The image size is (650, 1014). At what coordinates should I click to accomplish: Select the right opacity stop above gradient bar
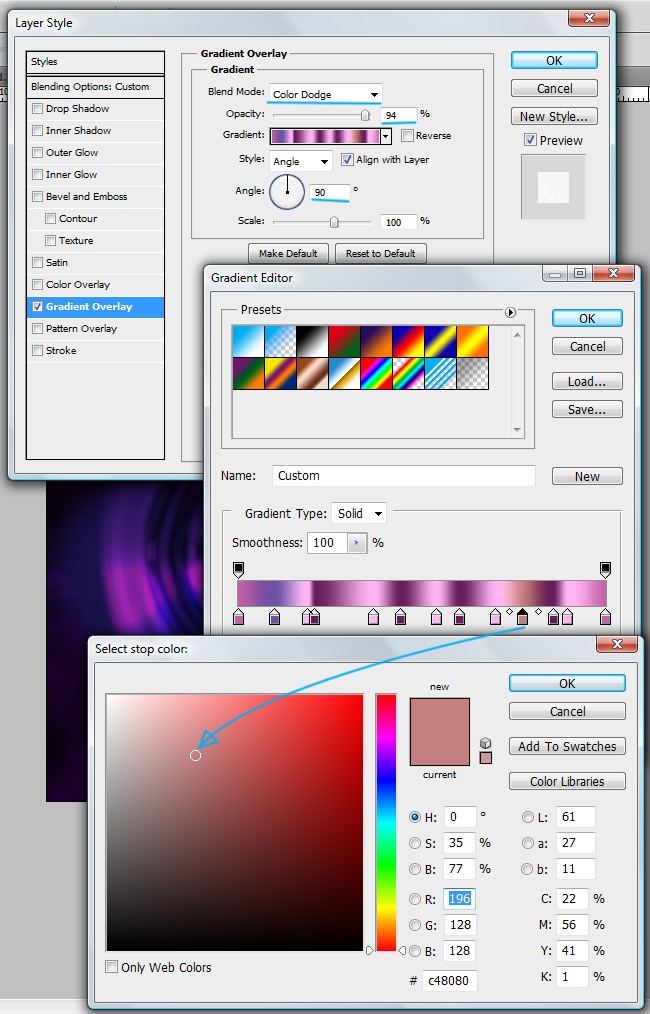605,569
